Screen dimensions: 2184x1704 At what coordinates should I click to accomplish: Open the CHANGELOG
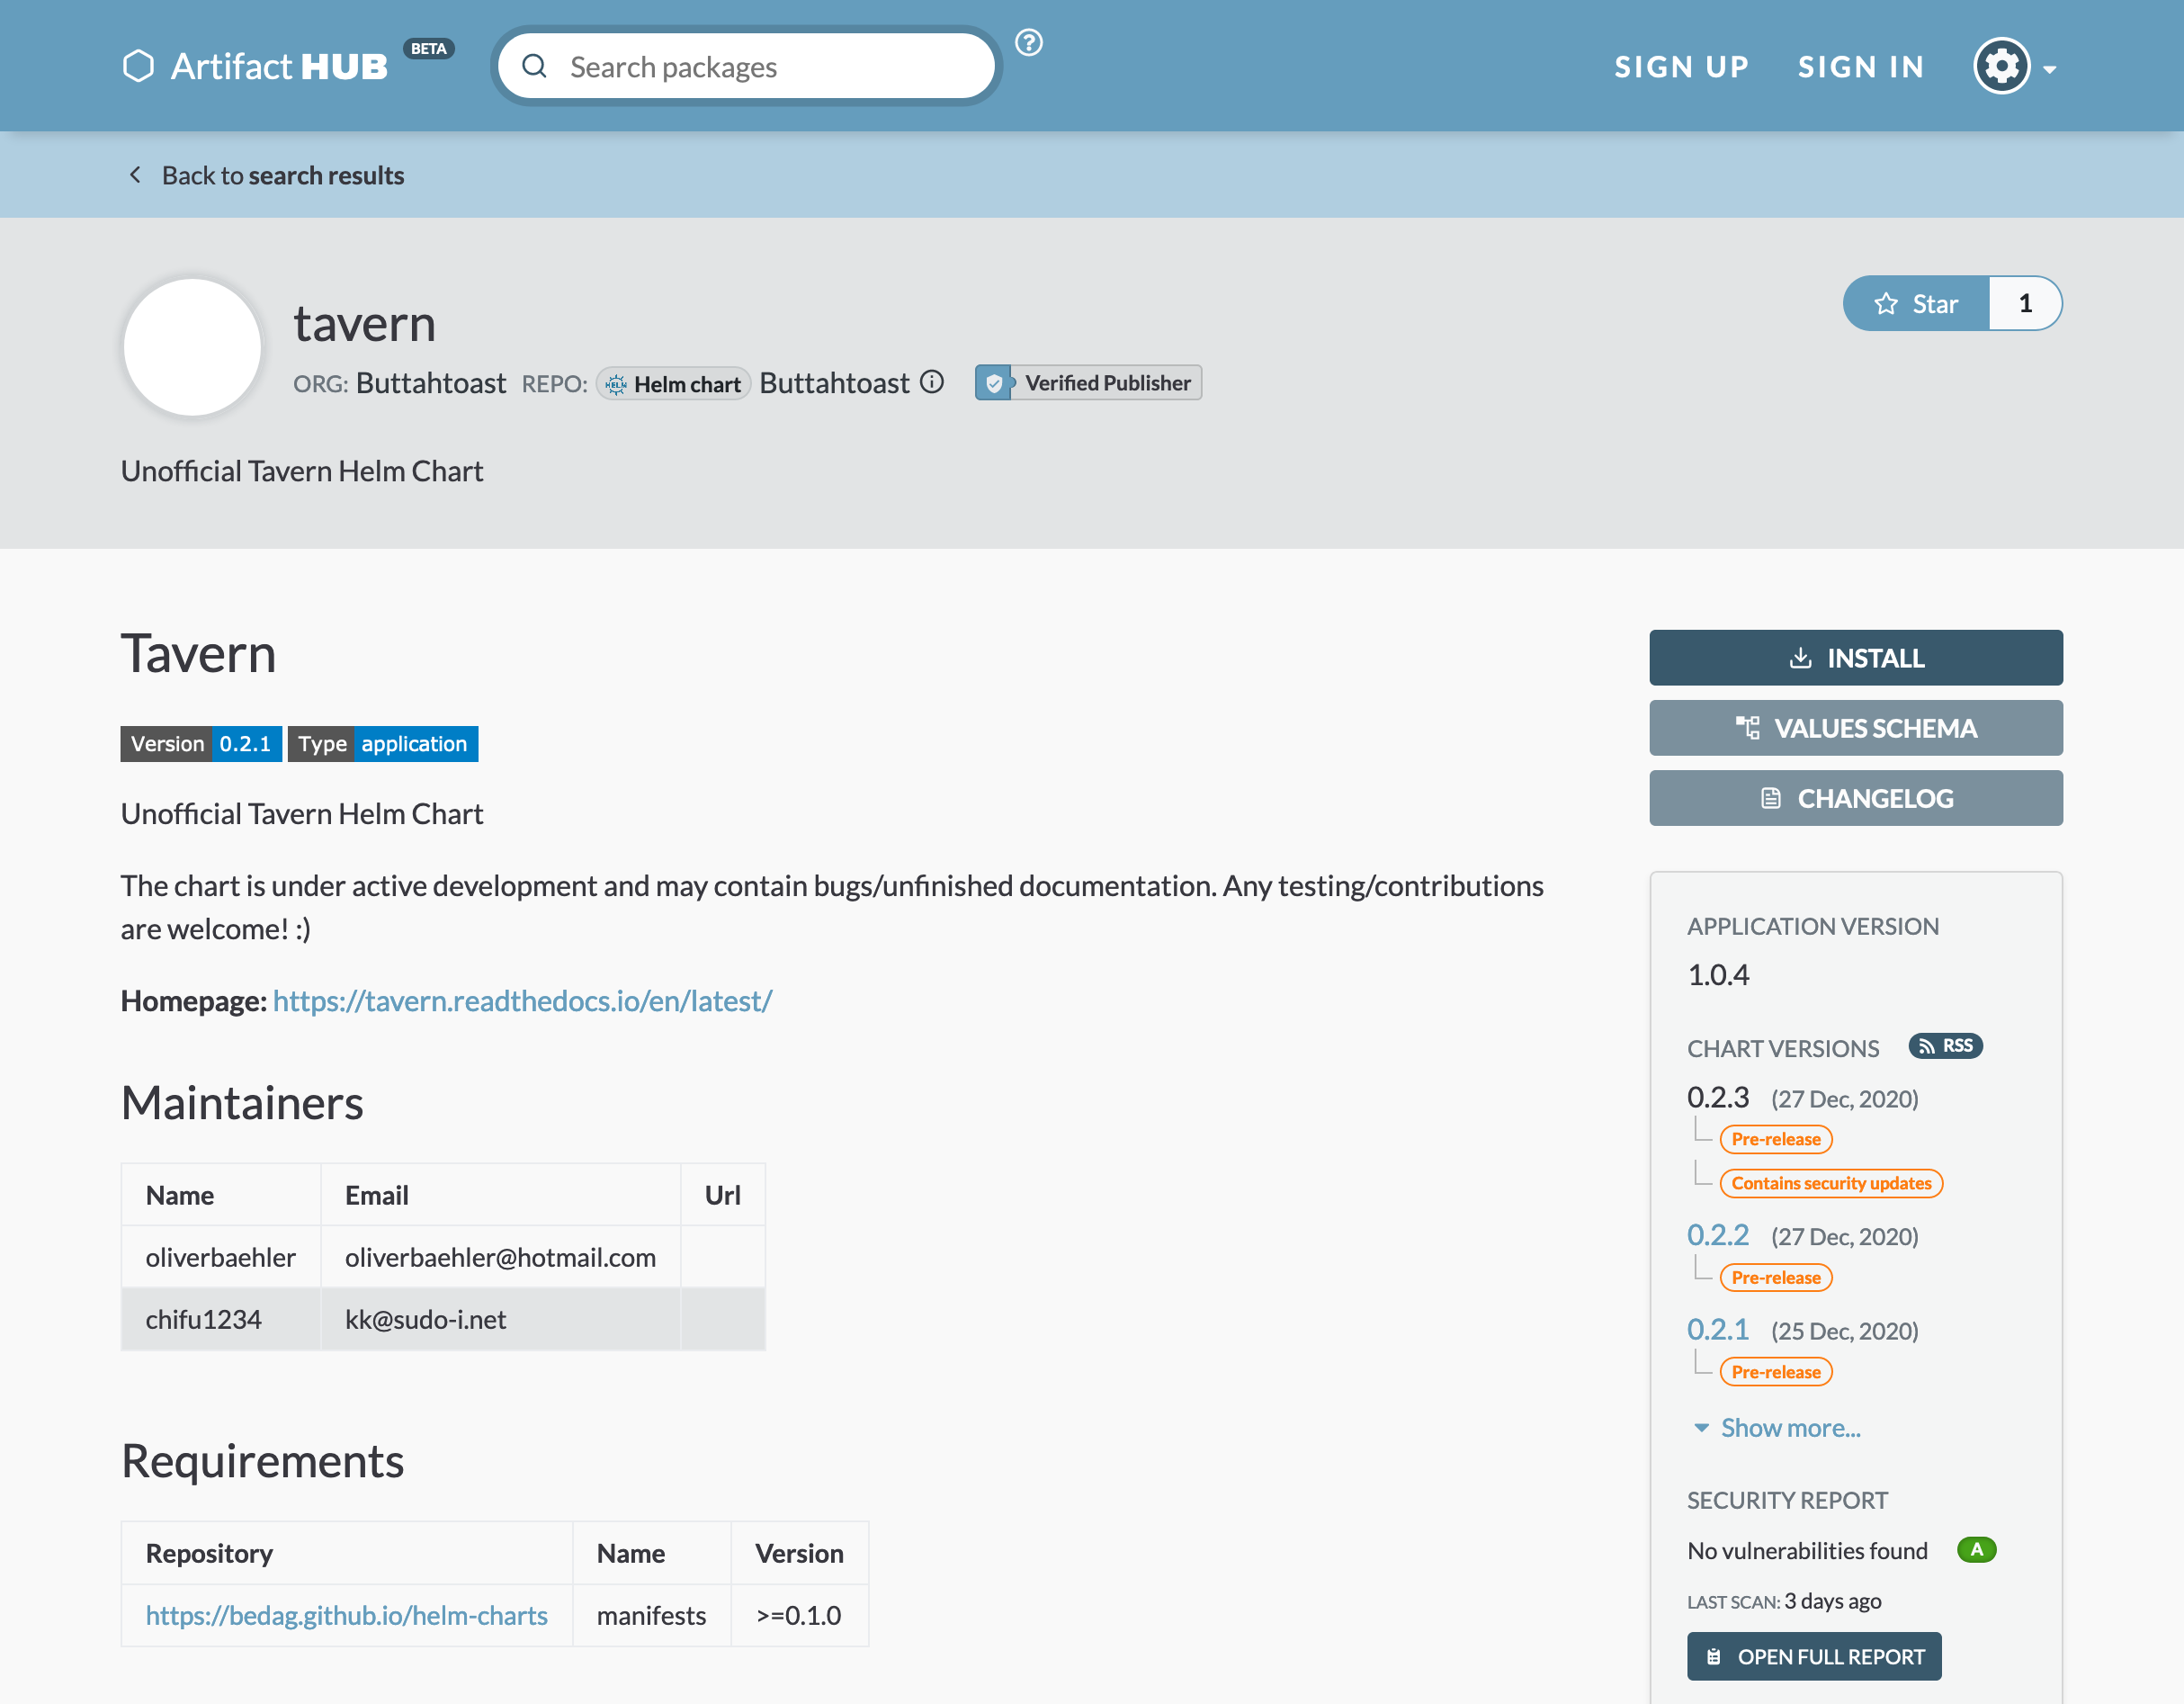point(1855,798)
